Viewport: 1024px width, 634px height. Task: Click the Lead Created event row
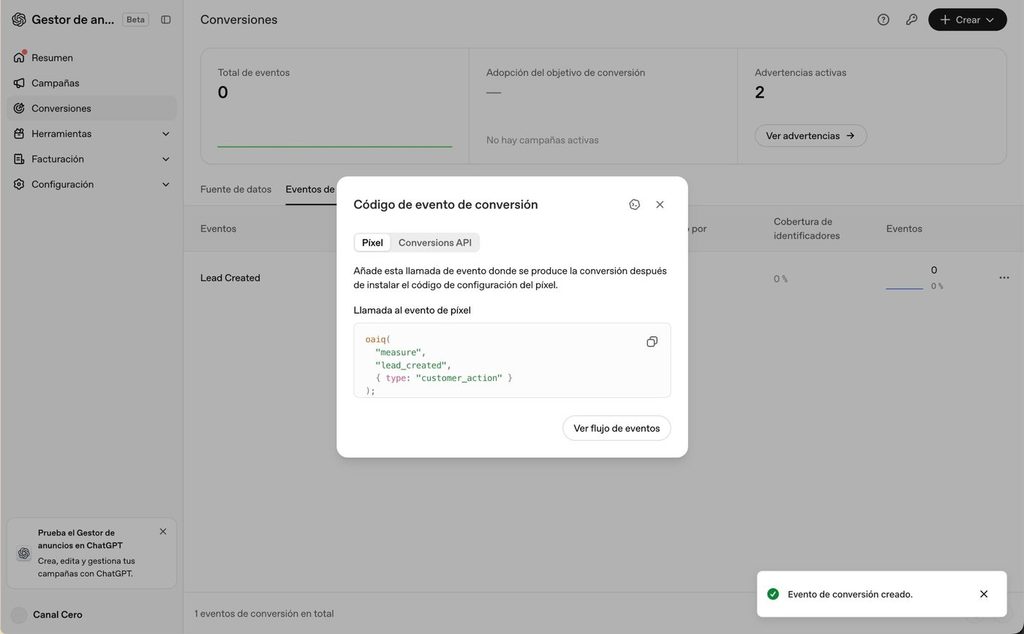pos(603,278)
